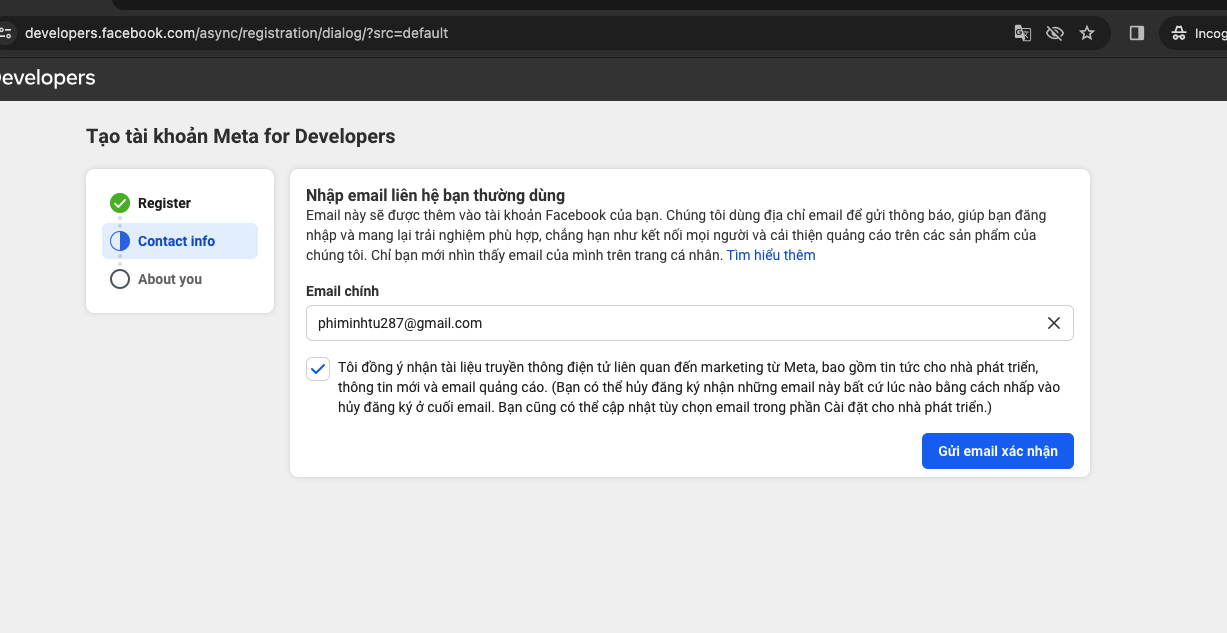Click the Nhập email liên hệ bạn thường dùng heading
This screenshot has width=1227, height=633.
coord(435,195)
